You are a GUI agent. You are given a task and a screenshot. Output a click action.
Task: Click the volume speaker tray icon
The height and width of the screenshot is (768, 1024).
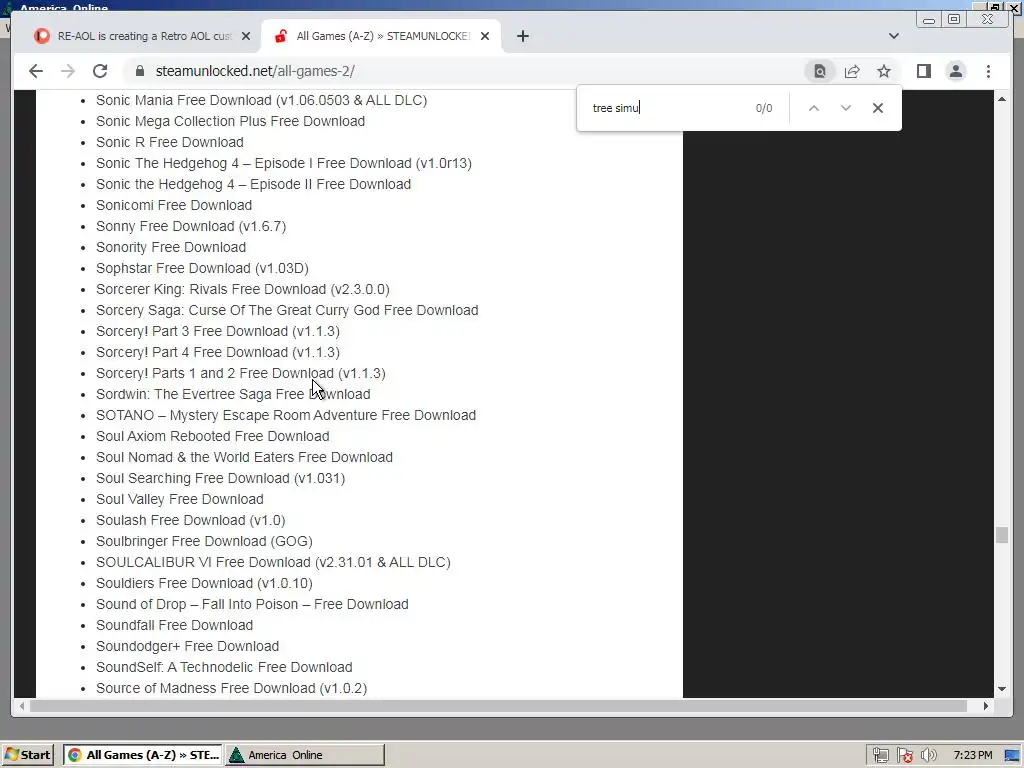pos(928,756)
